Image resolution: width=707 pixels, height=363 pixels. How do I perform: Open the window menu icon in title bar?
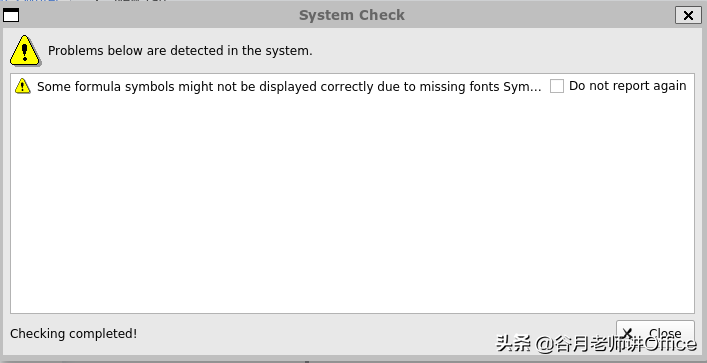[11, 15]
